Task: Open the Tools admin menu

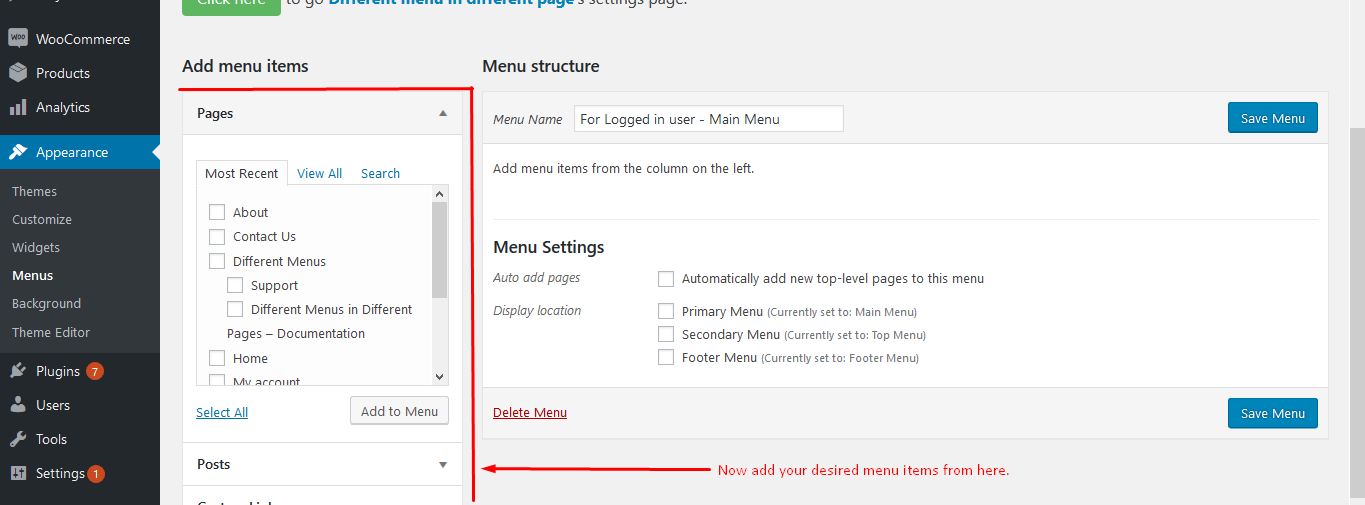Action: click(80, 439)
